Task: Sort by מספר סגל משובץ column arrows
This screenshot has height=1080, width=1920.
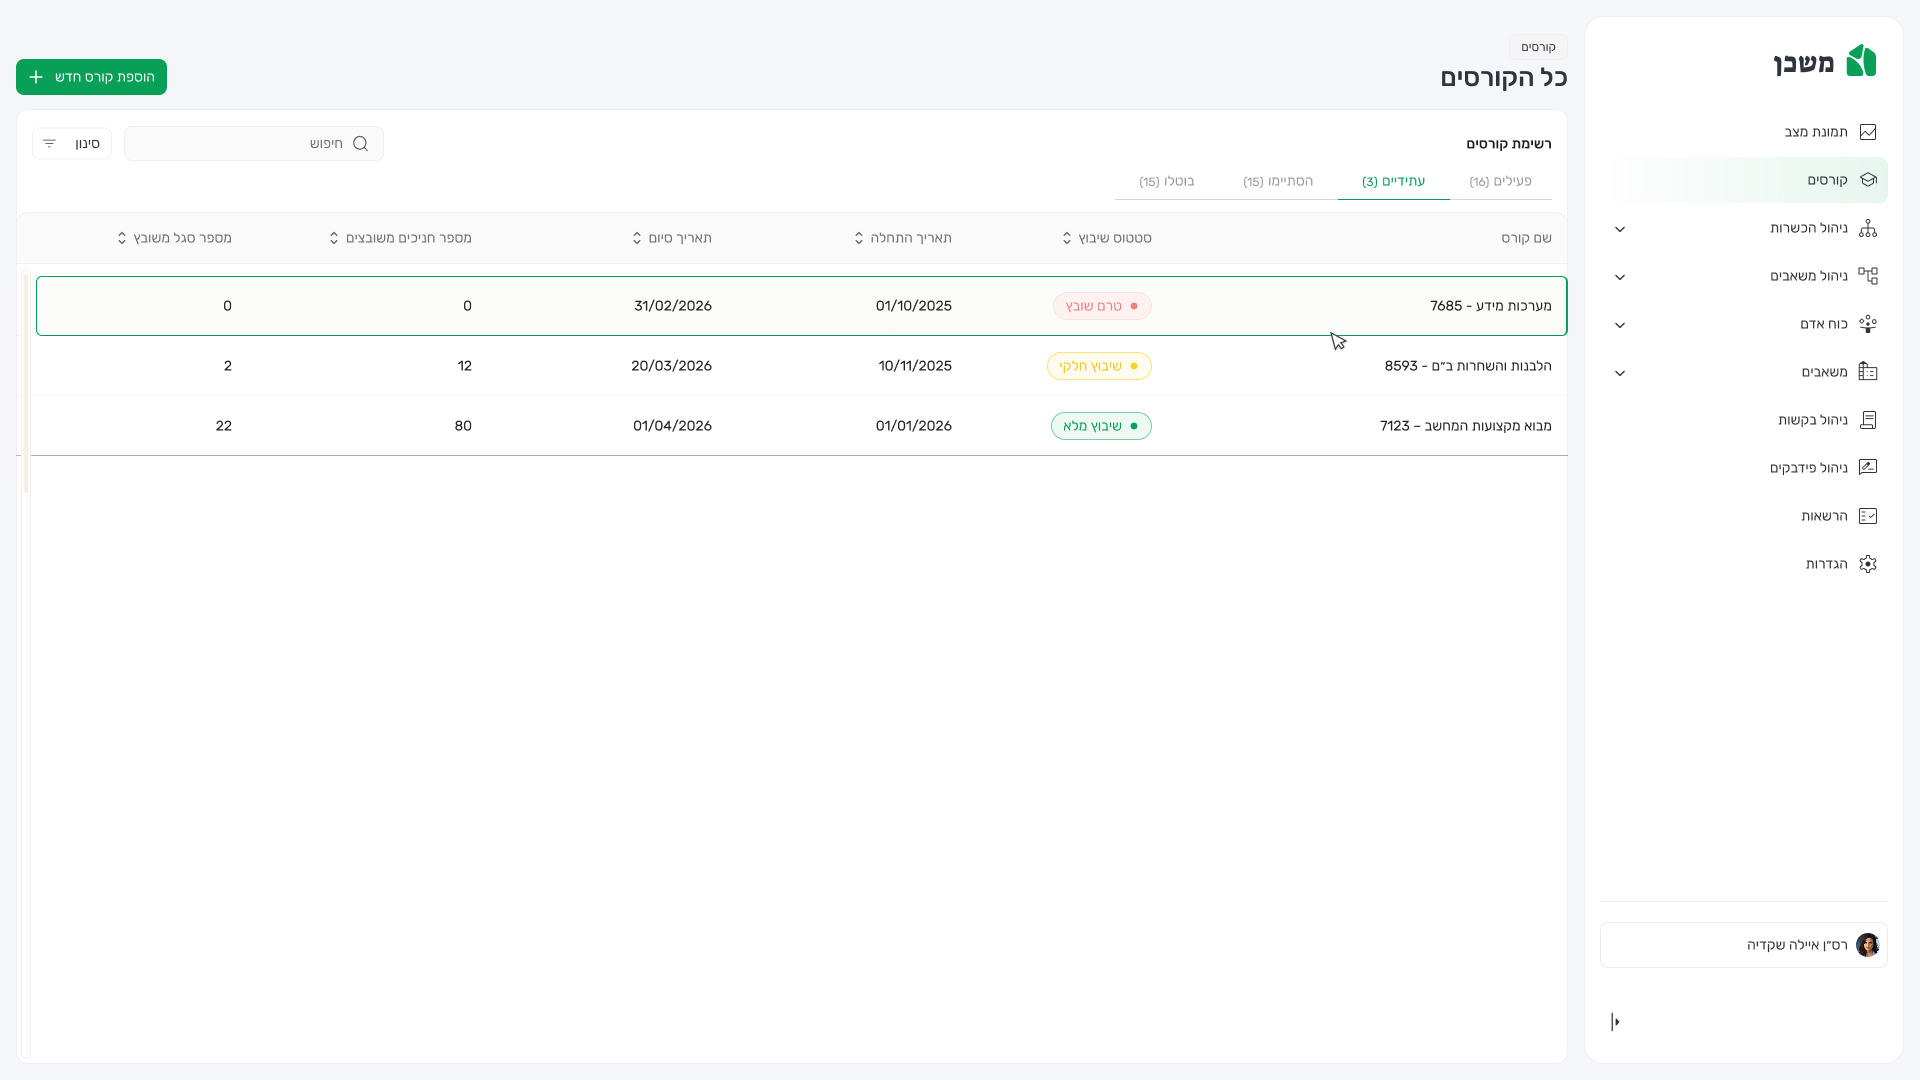Action: click(x=122, y=238)
